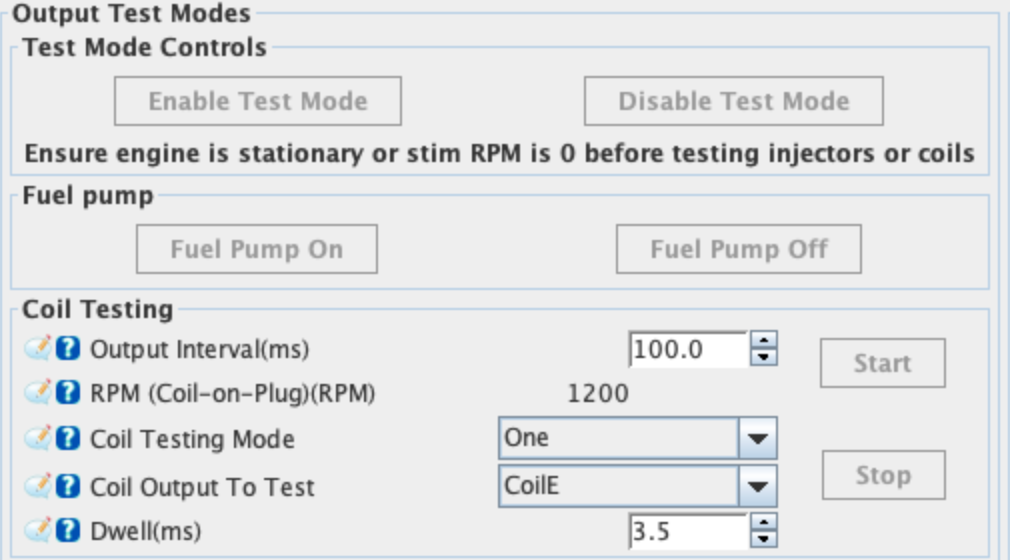Click the Disable Test Mode button
Screen dimensions: 1010x560
click(x=734, y=101)
